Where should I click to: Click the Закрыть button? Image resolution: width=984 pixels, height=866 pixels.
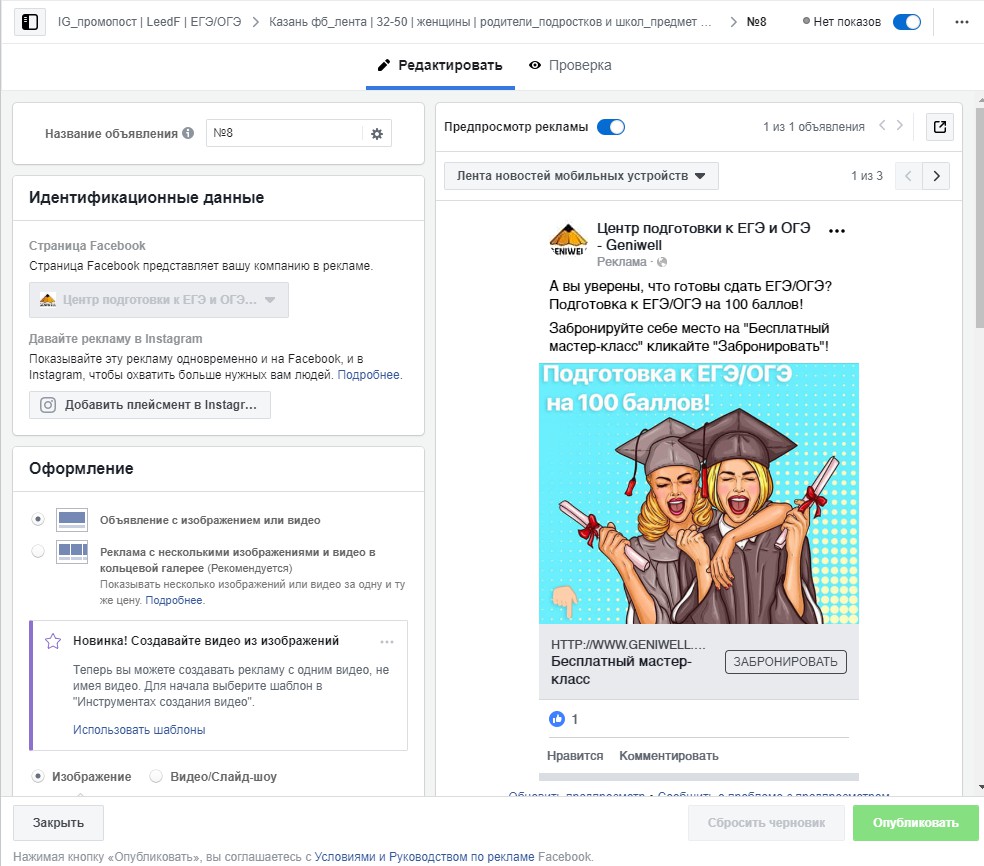(58, 823)
